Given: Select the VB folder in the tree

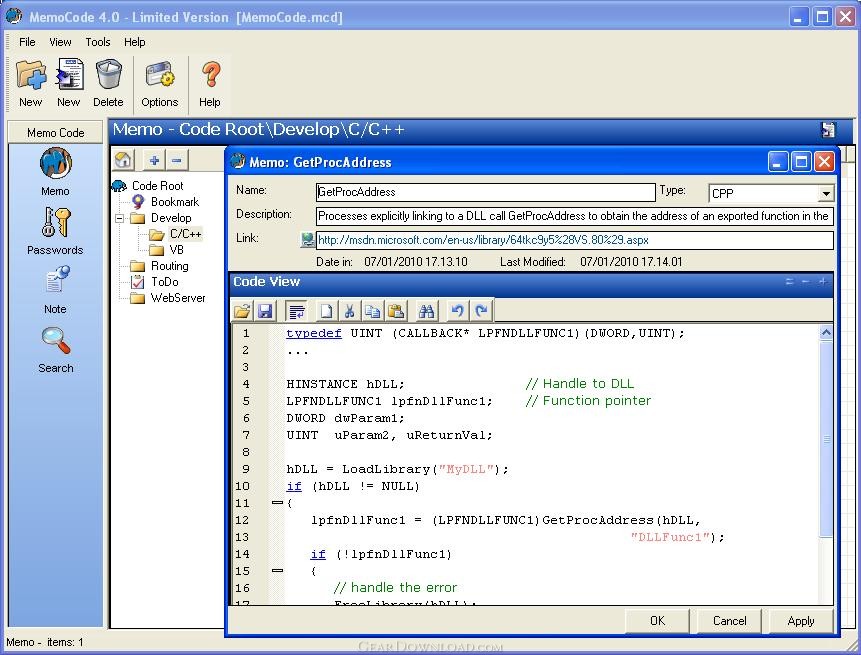Looking at the screenshot, I should (x=176, y=250).
